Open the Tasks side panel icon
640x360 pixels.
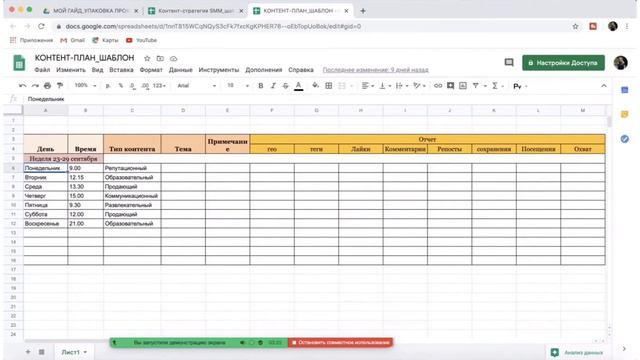[x=624, y=139]
